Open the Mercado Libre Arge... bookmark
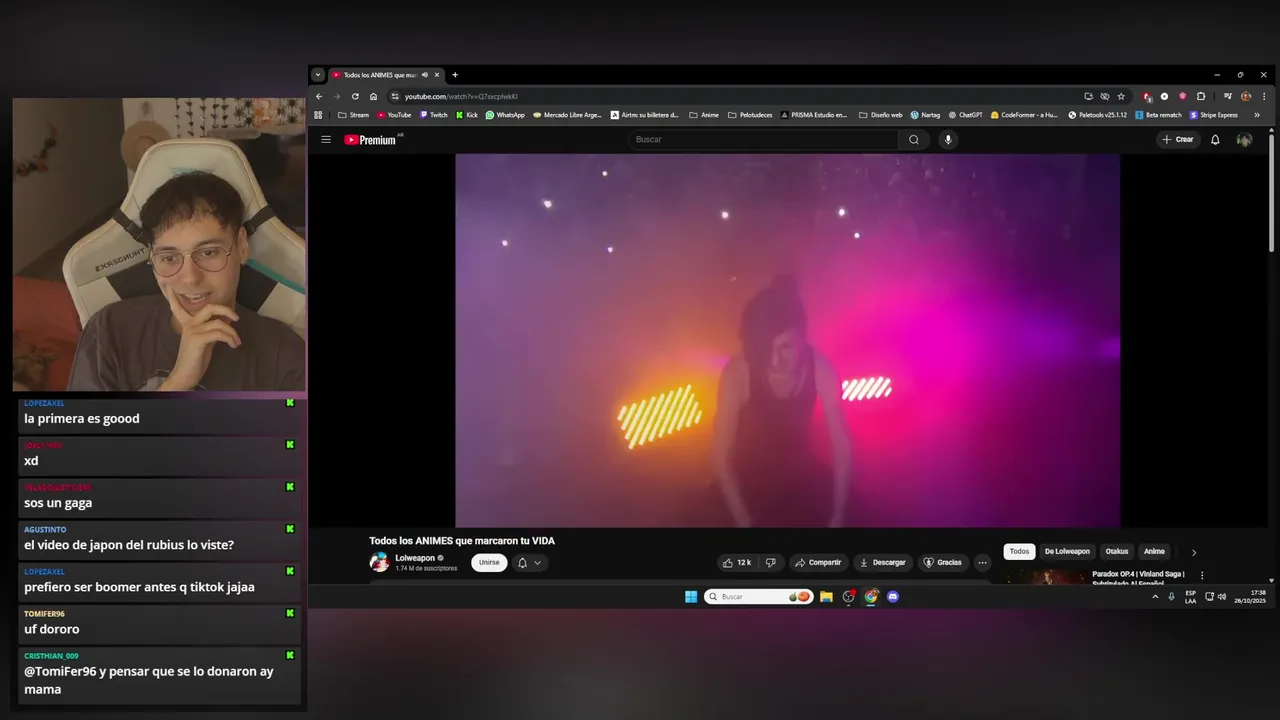Image resolution: width=1280 pixels, height=720 pixels. pos(567,115)
